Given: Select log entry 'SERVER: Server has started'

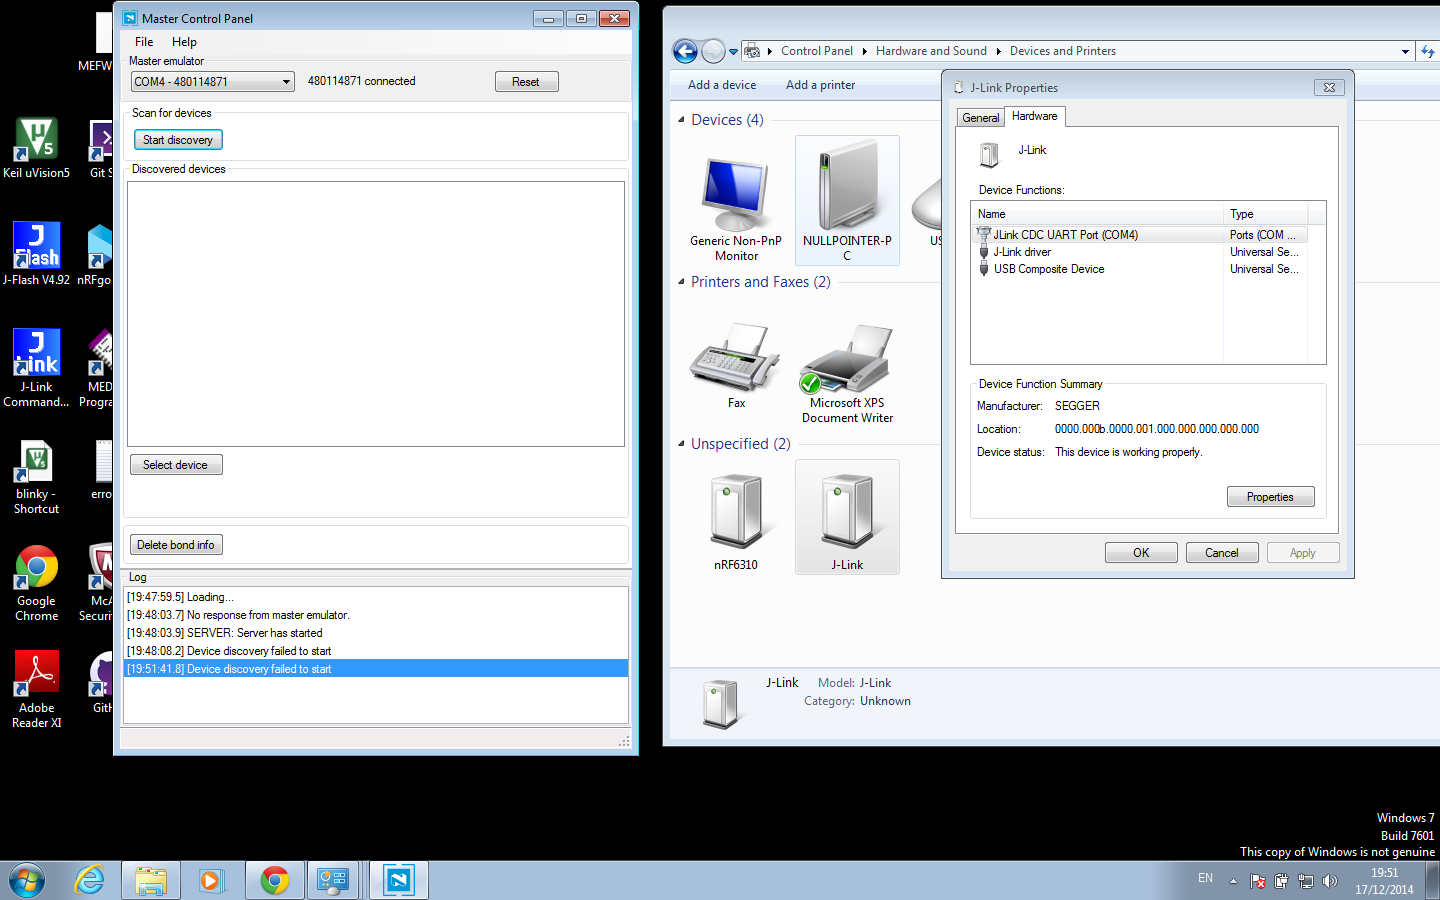Looking at the screenshot, I should pyautogui.click(x=376, y=633).
